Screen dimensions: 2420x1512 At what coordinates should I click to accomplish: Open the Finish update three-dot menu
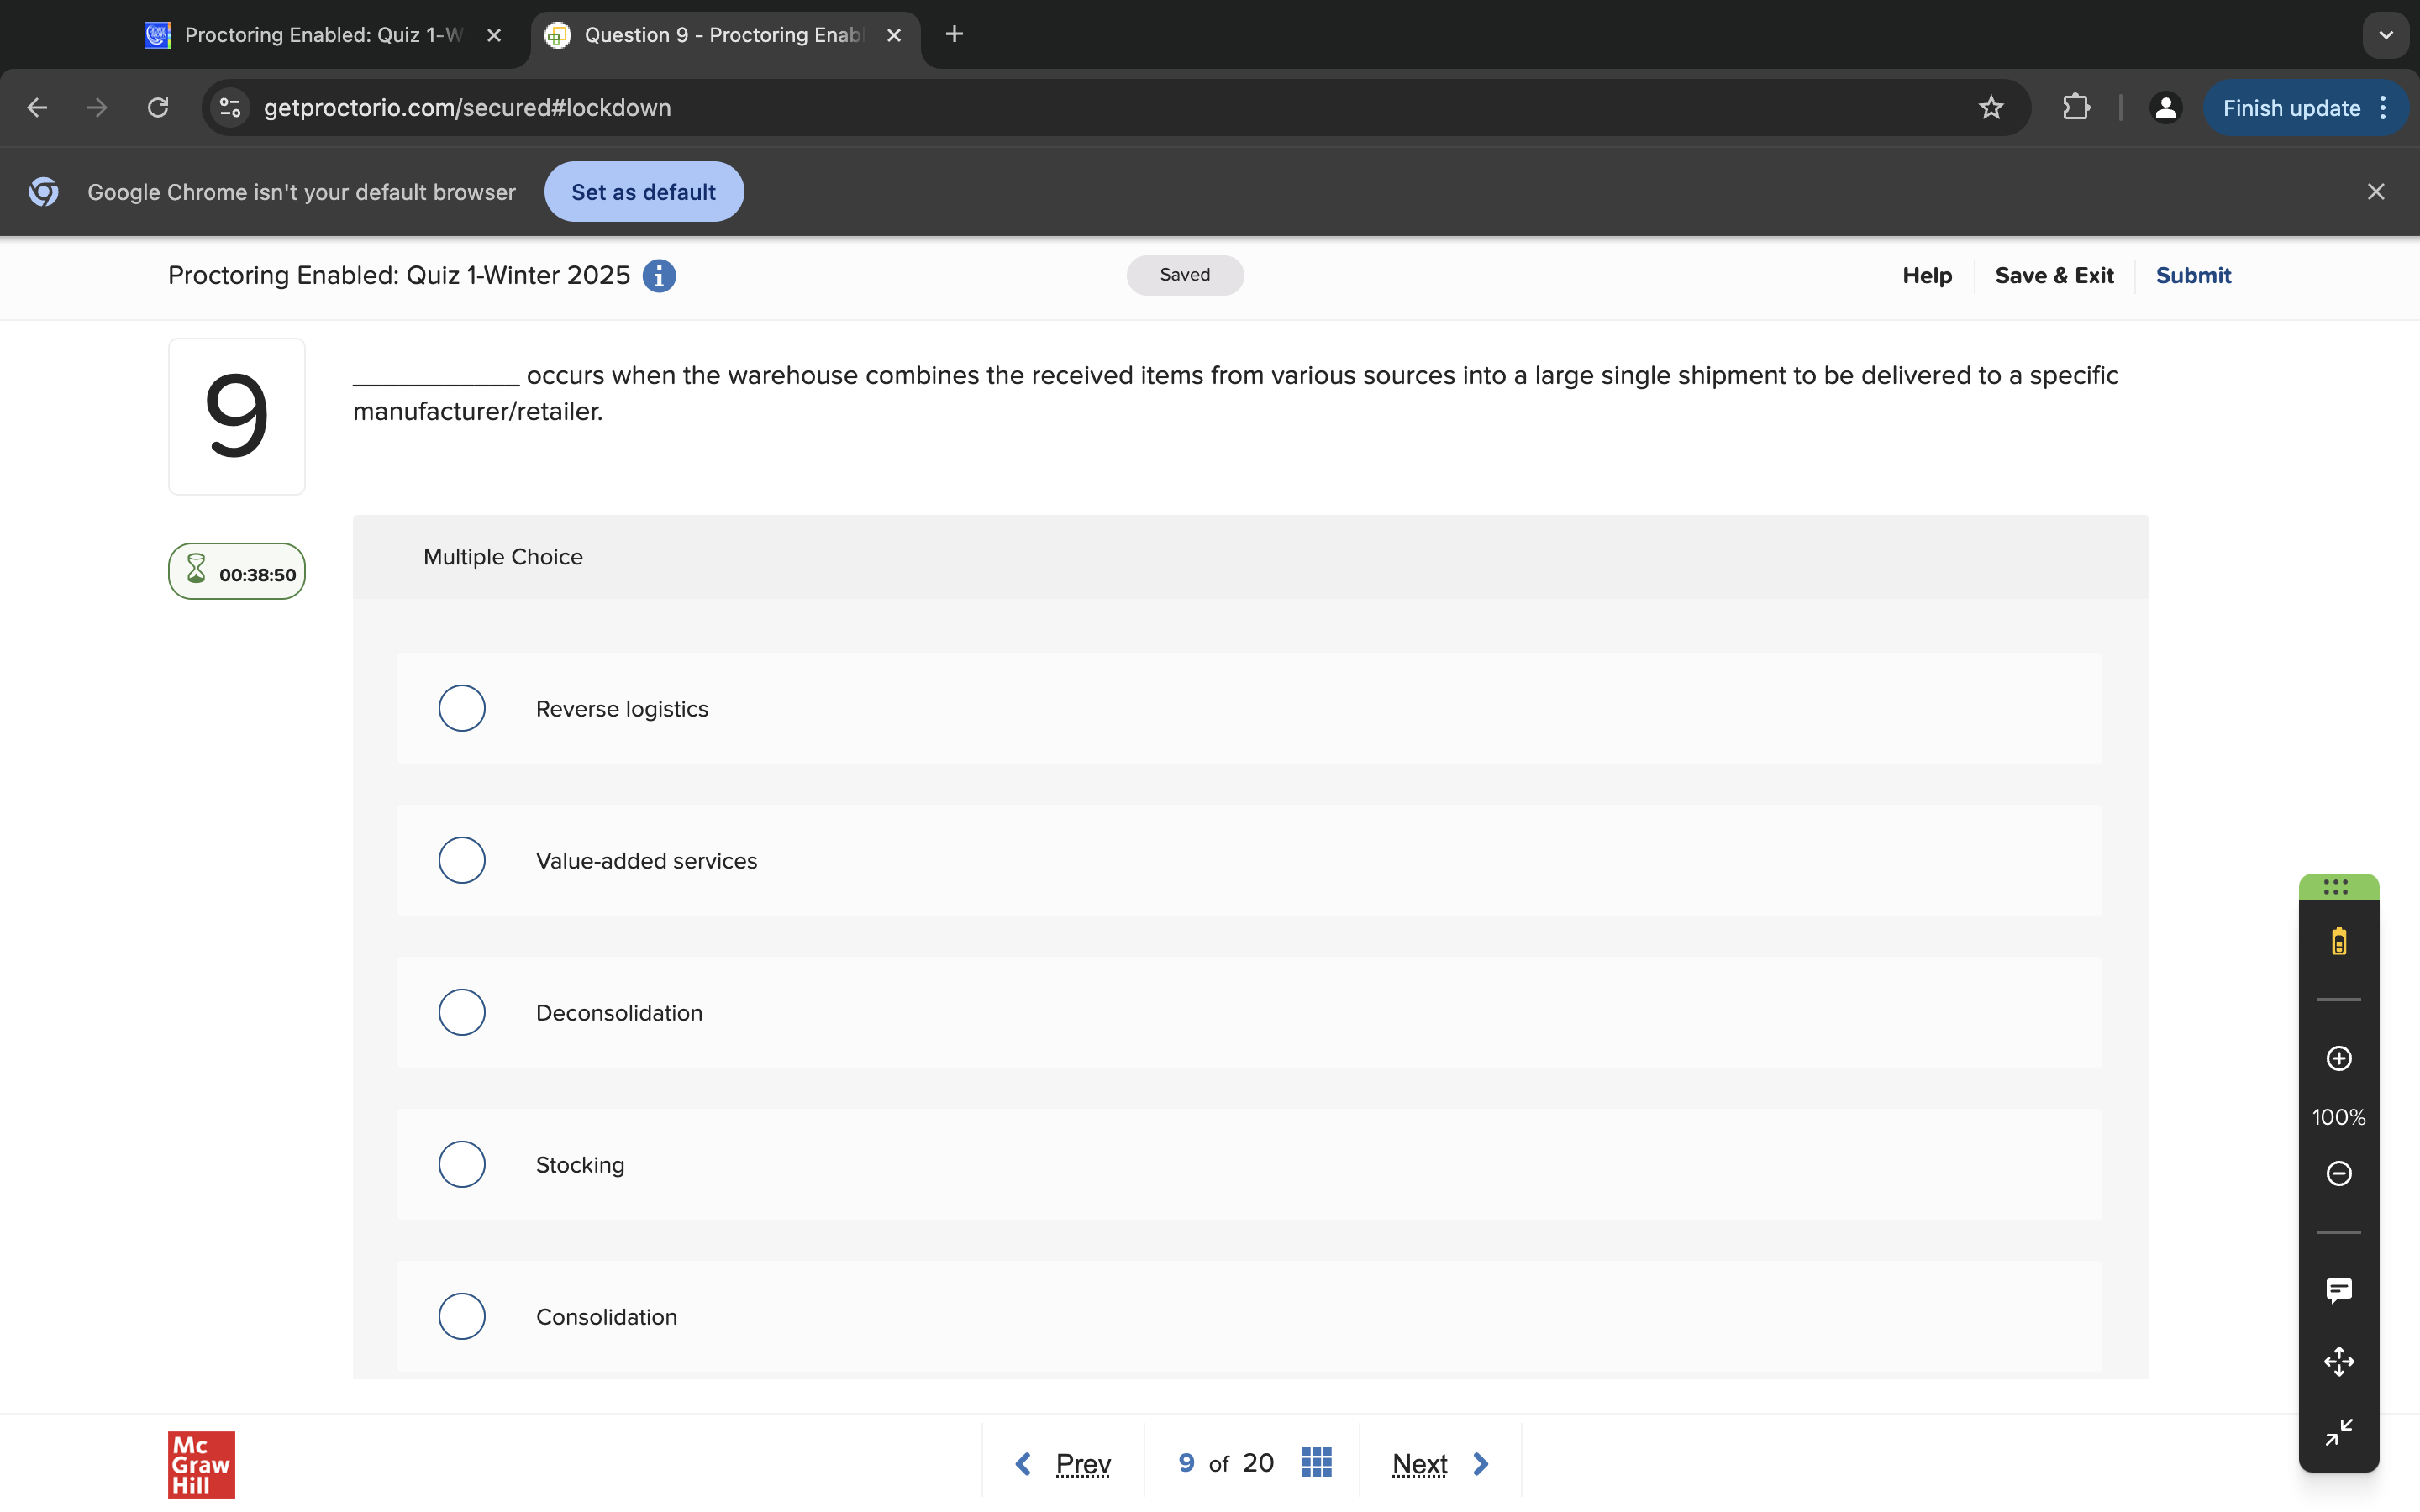coord(2384,108)
